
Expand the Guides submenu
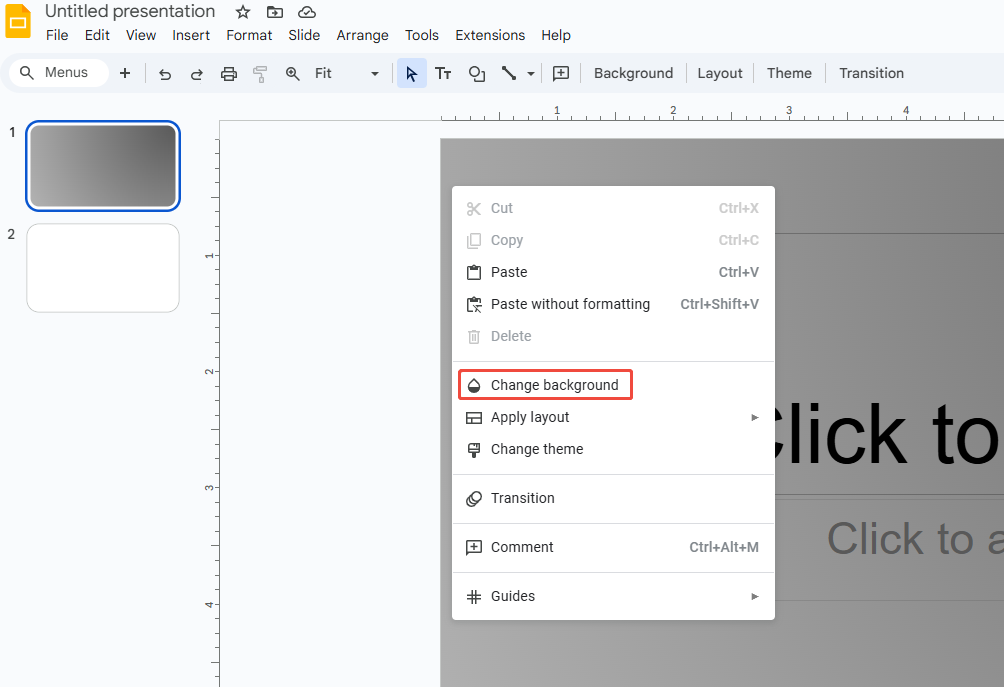pos(513,596)
